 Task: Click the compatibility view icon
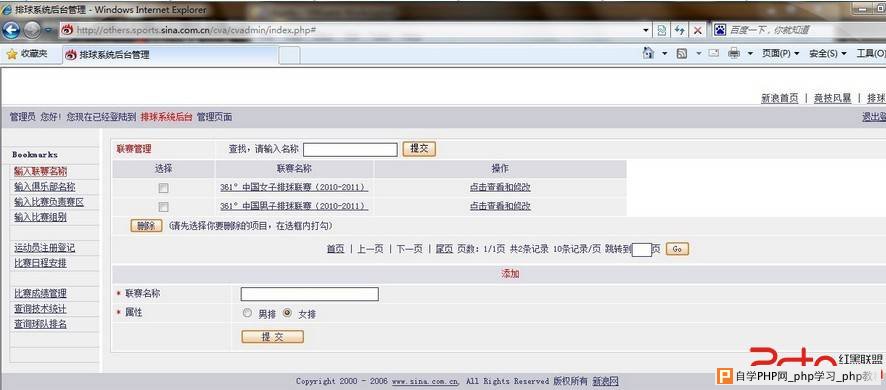click(x=662, y=31)
